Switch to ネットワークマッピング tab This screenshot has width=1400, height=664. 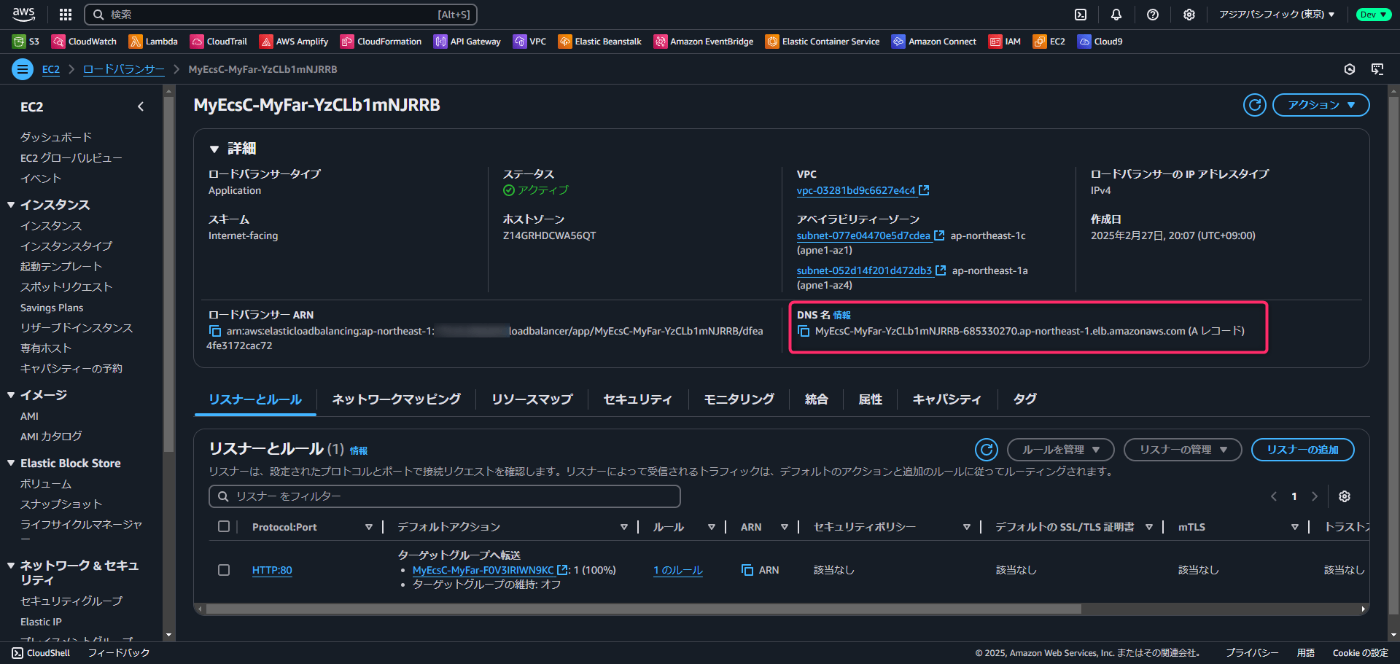click(396, 399)
